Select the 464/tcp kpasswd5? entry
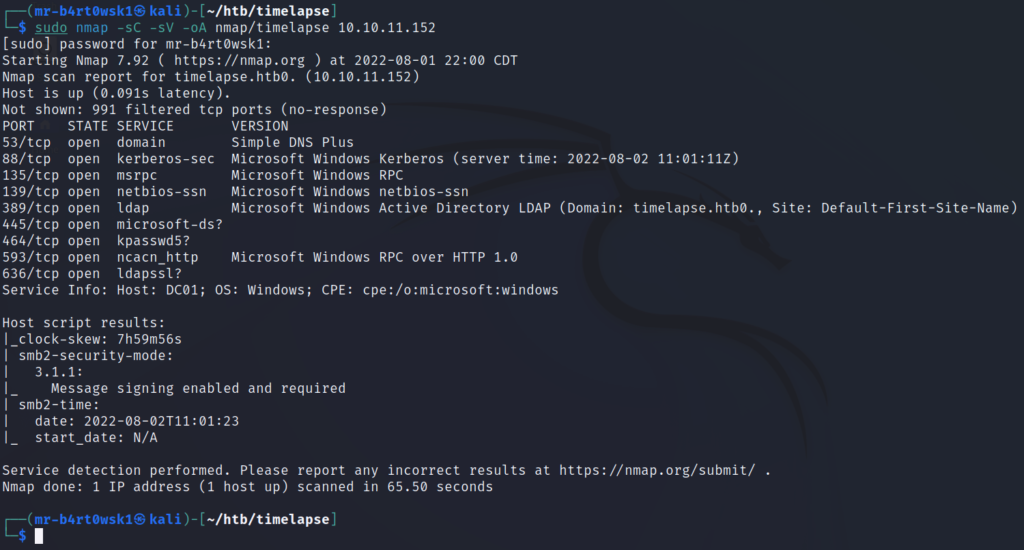The height and width of the screenshot is (550, 1024). 96,240
